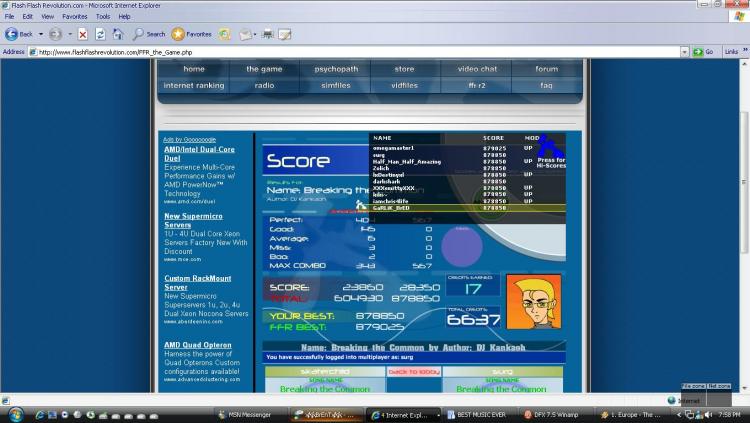This screenshot has height=423, width=750.
Task: Expand the address bar URL dropdown
Action: click(x=685, y=52)
